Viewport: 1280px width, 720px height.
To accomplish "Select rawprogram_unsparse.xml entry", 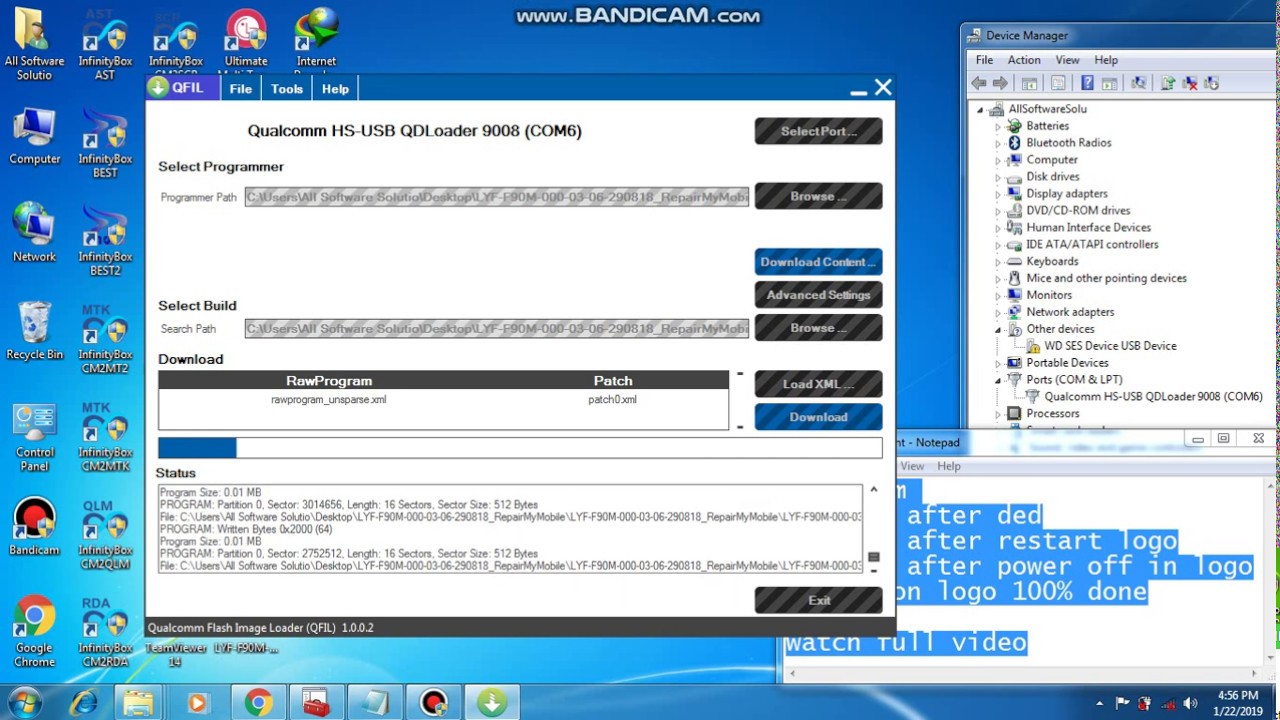I will 328,400.
